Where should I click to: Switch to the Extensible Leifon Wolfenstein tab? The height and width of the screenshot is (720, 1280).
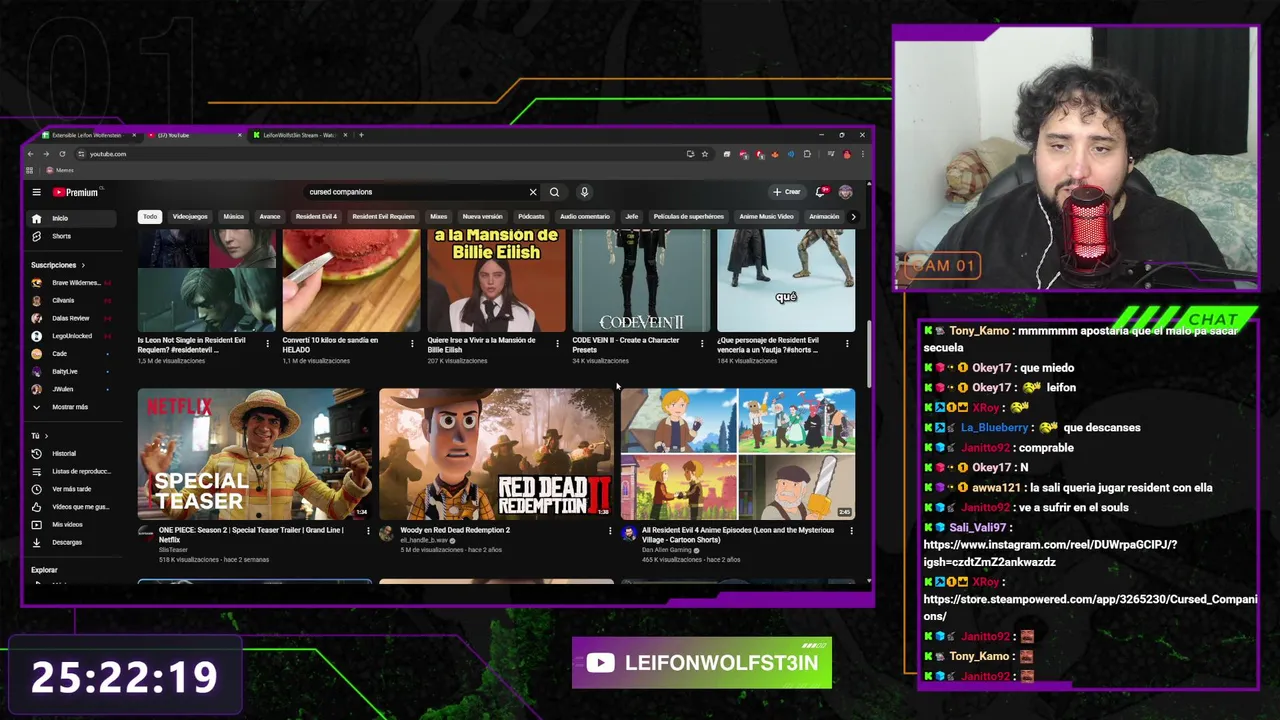86,135
